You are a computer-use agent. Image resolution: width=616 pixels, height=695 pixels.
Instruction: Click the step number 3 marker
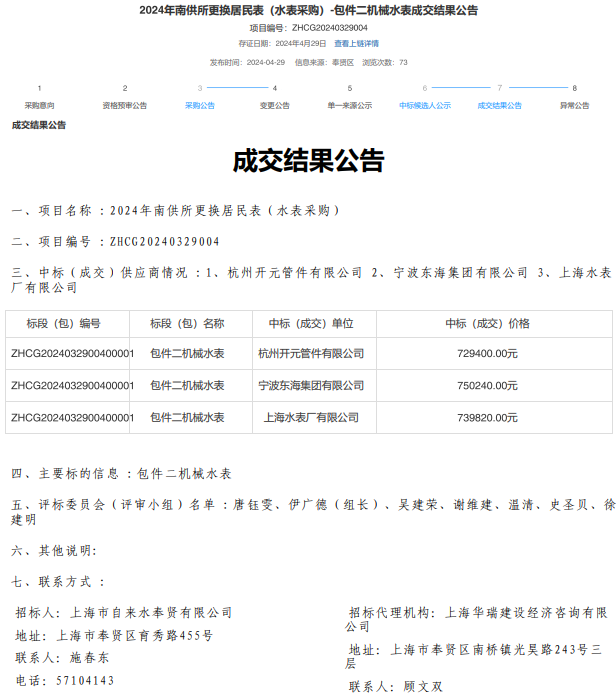point(199,88)
